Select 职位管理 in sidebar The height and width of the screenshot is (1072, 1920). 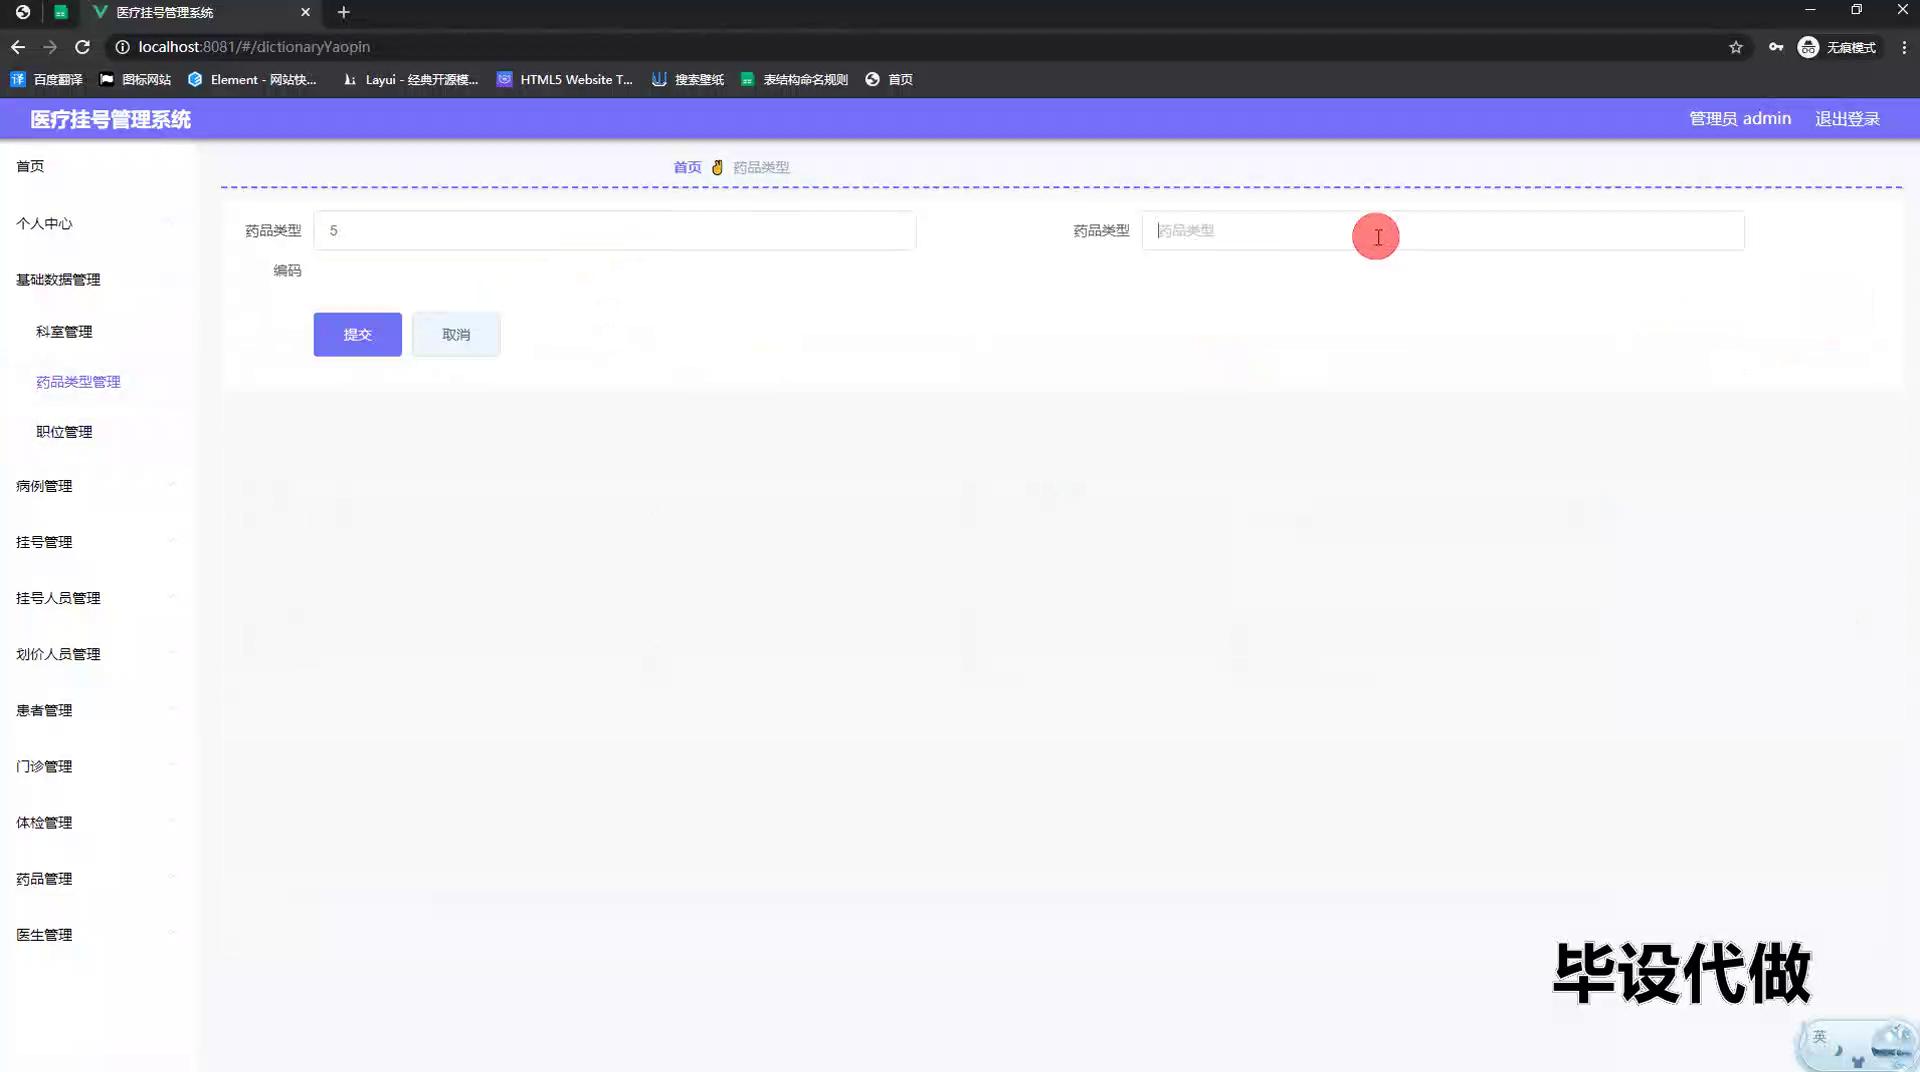64,432
